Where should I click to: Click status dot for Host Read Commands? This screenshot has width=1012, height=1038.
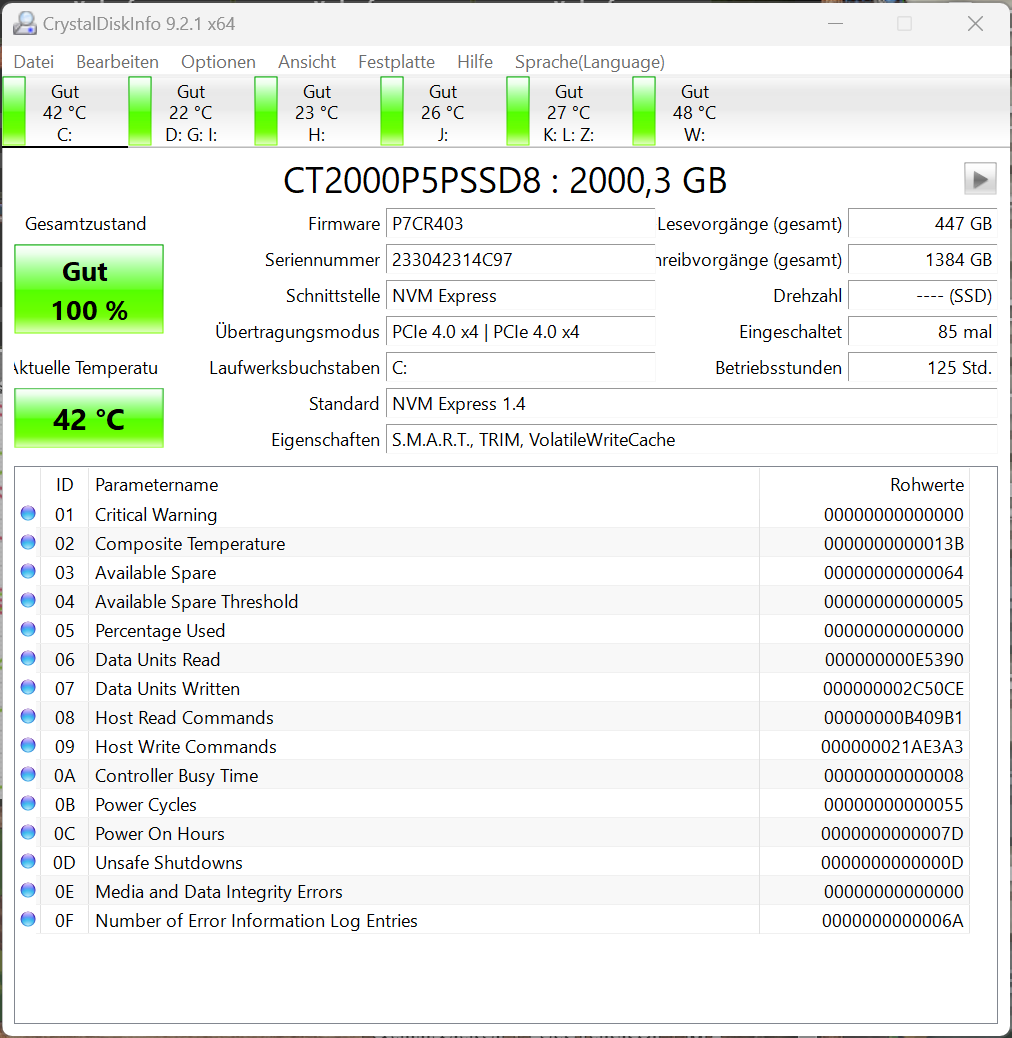(28, 716)
